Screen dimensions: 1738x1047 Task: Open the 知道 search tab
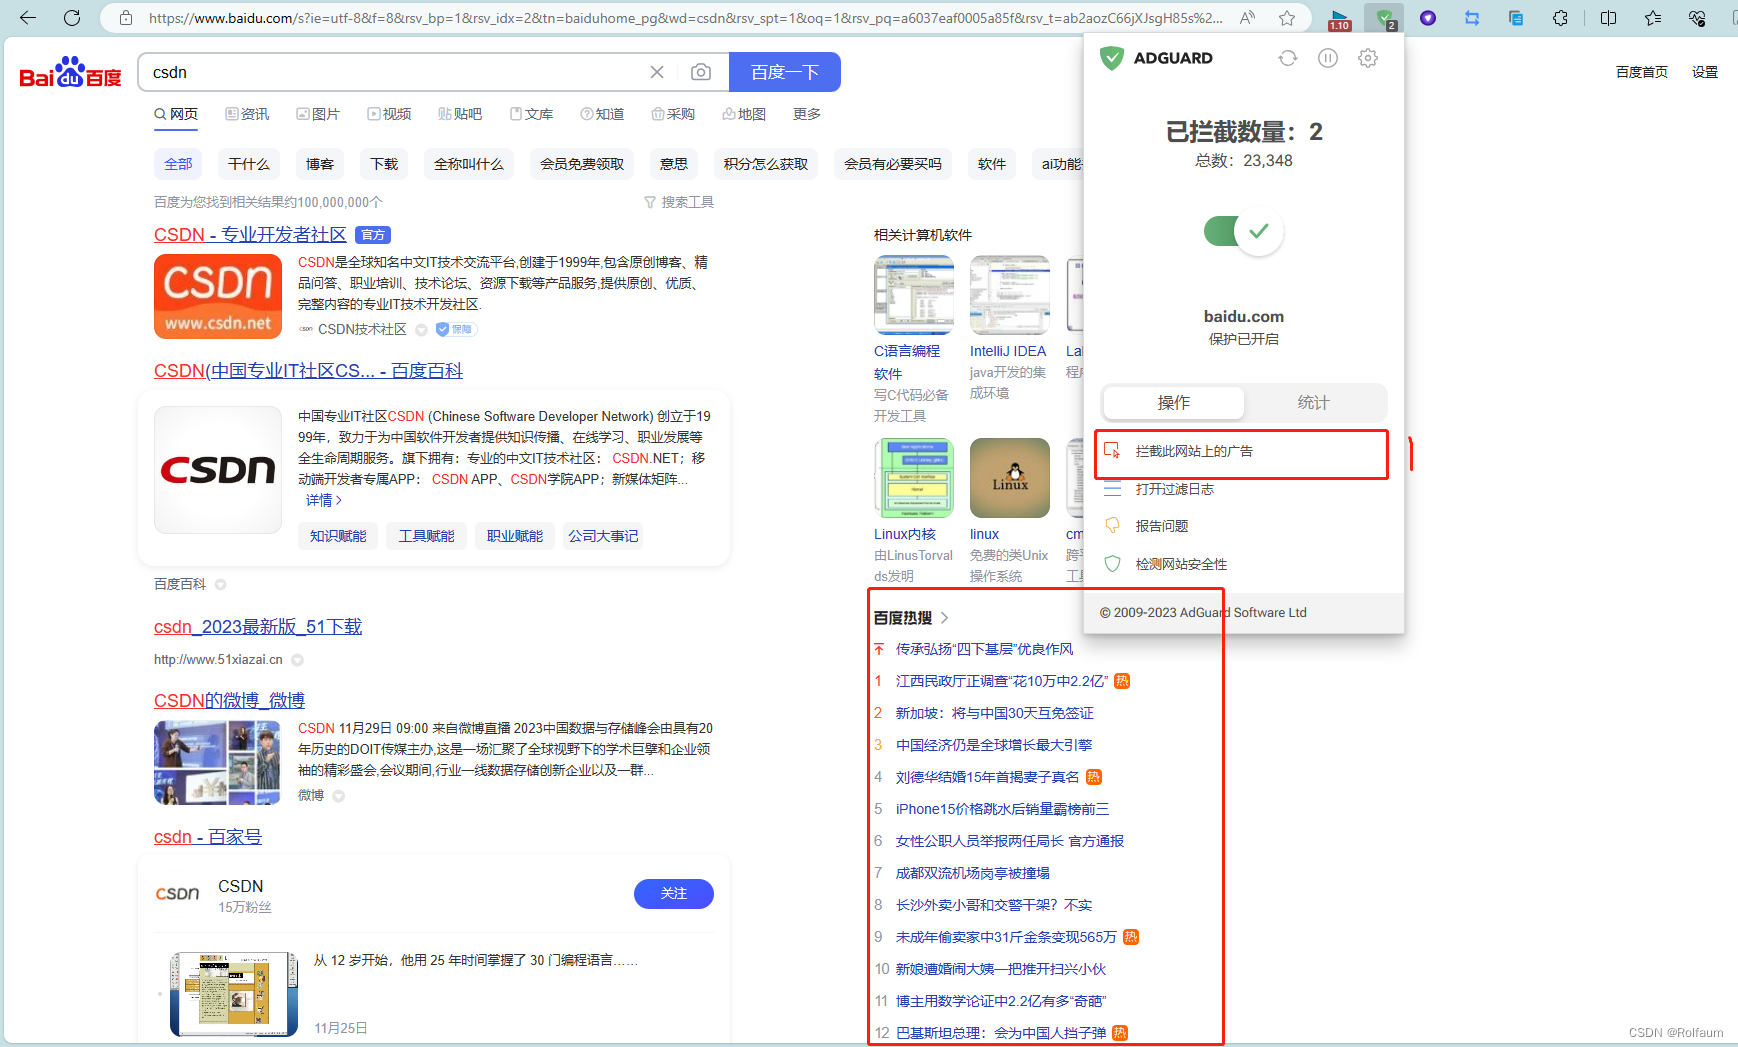pos(602,114)
